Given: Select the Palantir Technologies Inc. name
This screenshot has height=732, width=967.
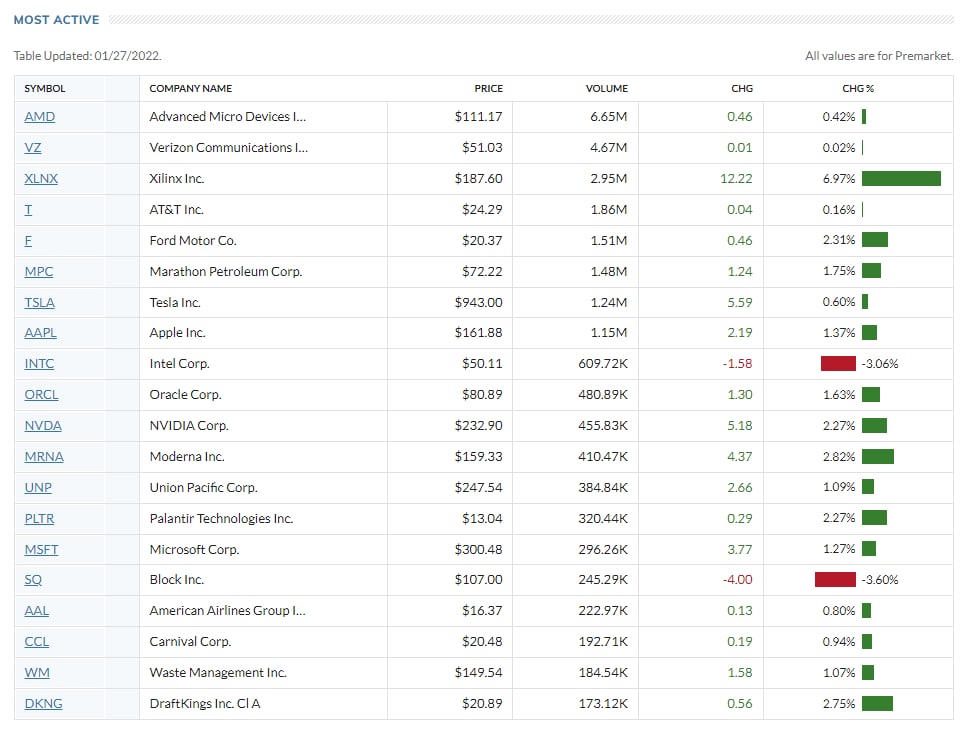Looking at the screenshot, I should (221, 519).
